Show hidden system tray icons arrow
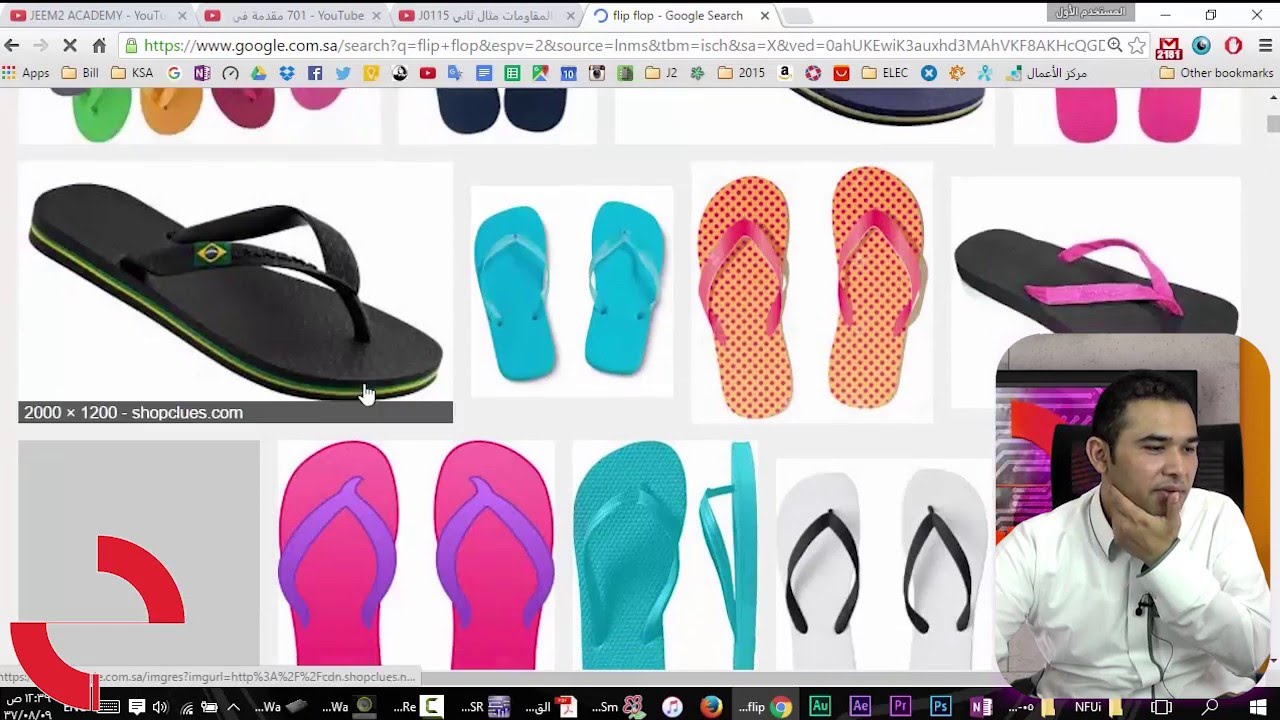 point(234,706)
